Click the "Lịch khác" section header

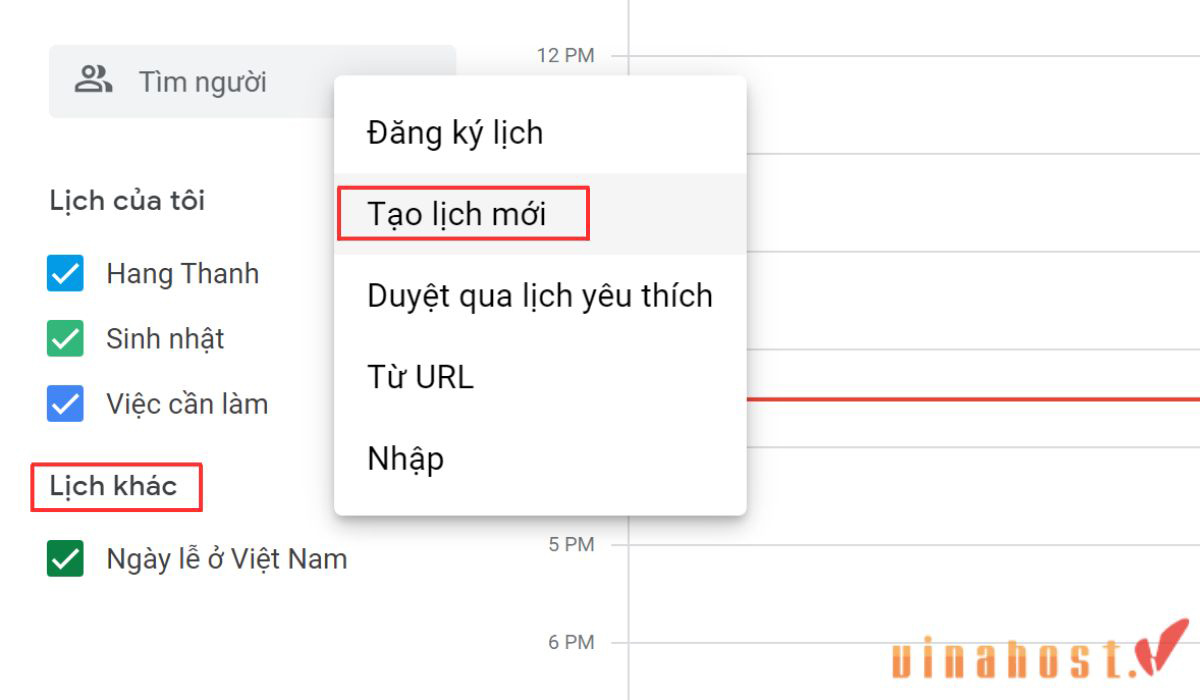113,486
